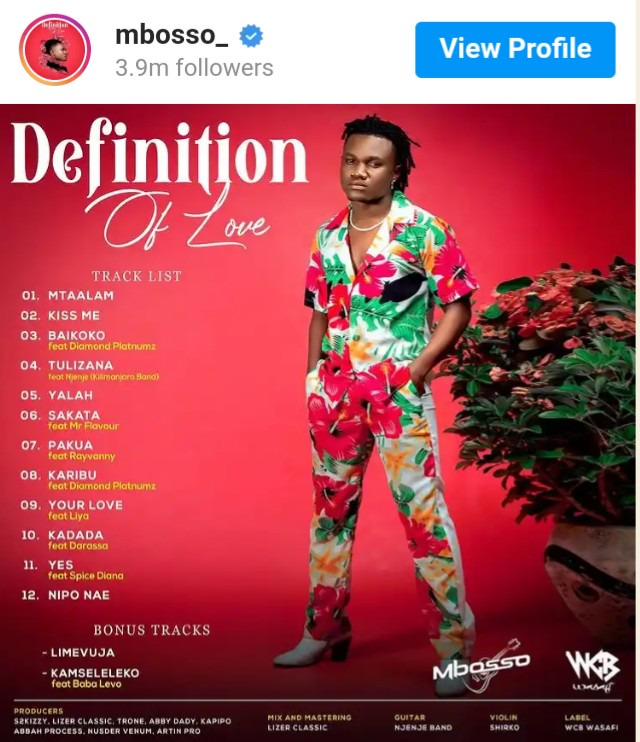Image resolution: width=640 pixels, height=742 pixels.
Task: Click the Producers credits text
Action: [x=122, y=721]
